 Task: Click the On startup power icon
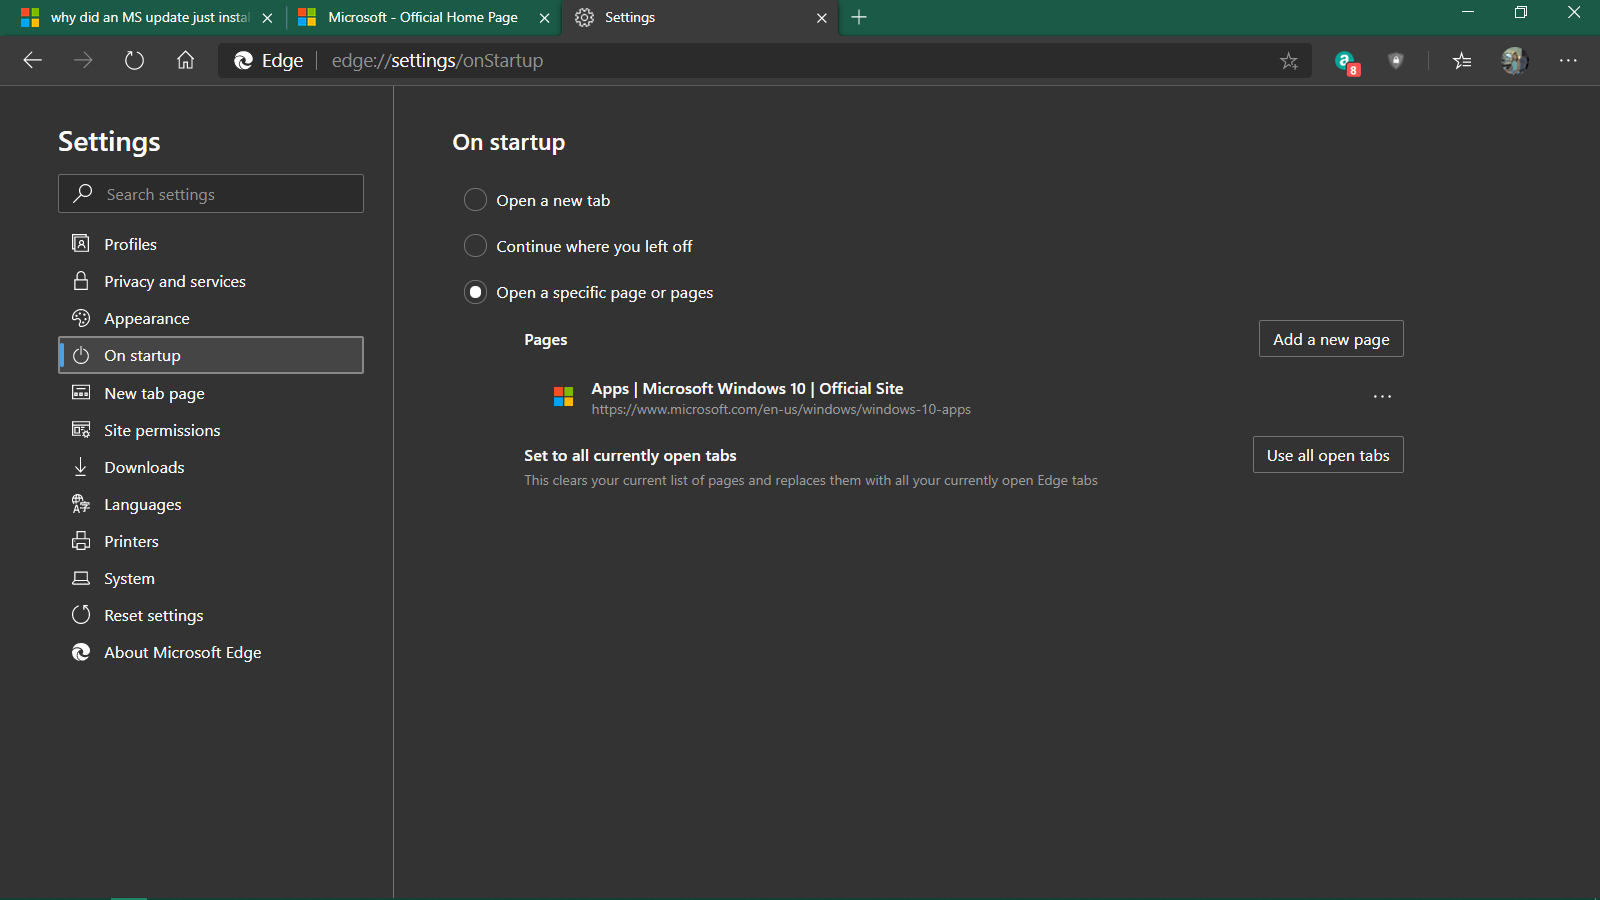click(x=81, y=355)
